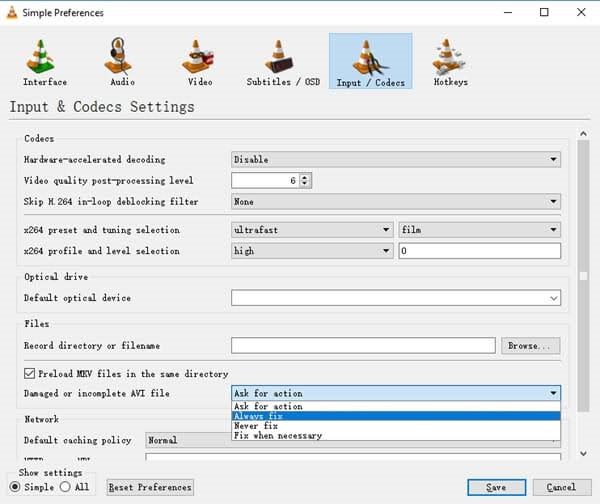Click the Record directory or filename field
Viewport: 600px width, 504px height.
tap(363, 346)
